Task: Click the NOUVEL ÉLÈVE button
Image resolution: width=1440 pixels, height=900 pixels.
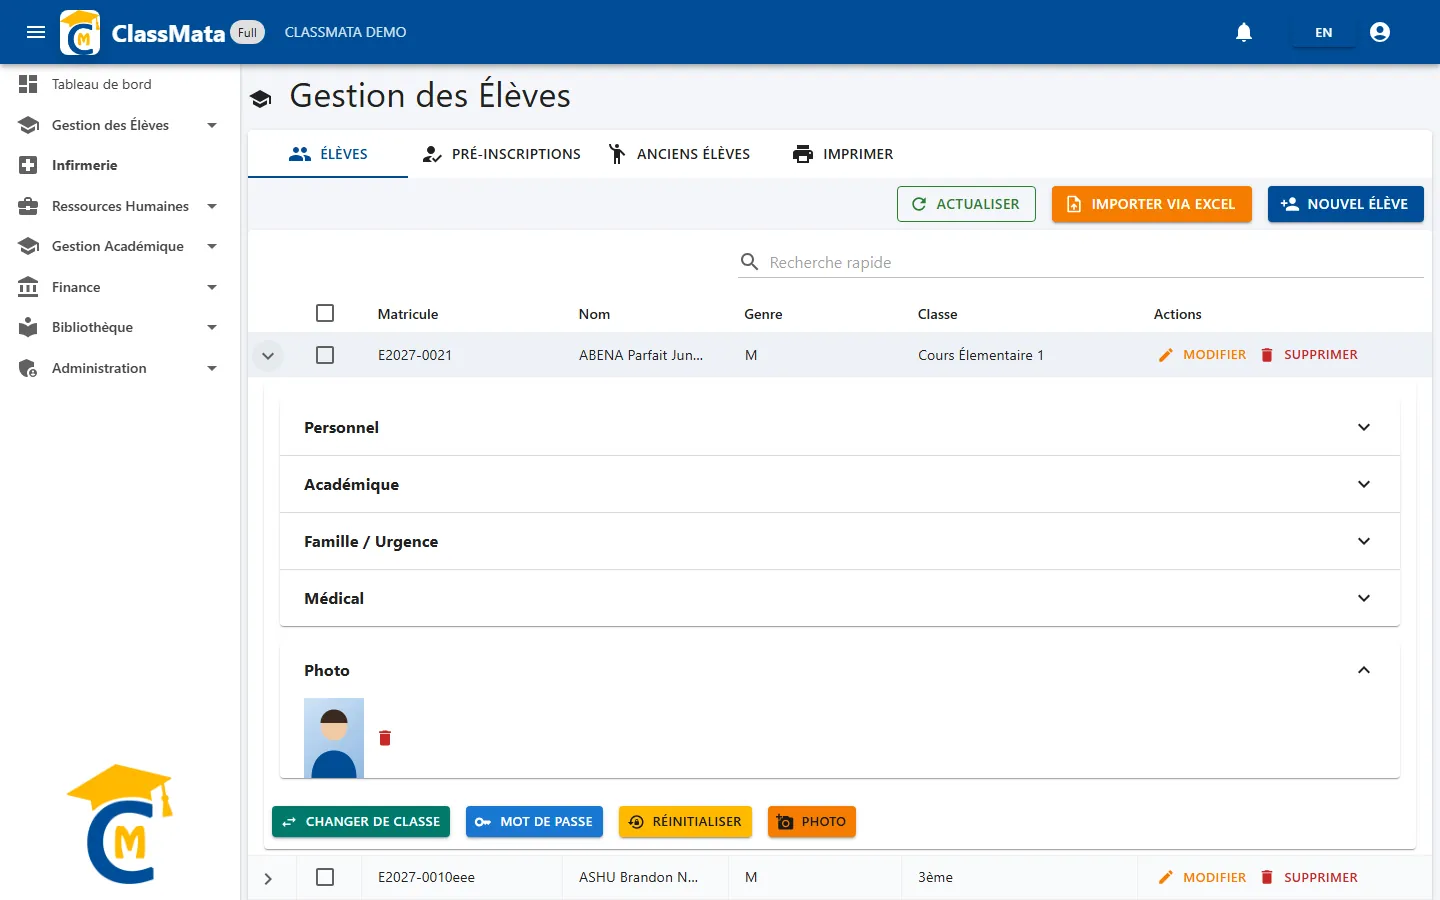Action: pos(1346,204)
